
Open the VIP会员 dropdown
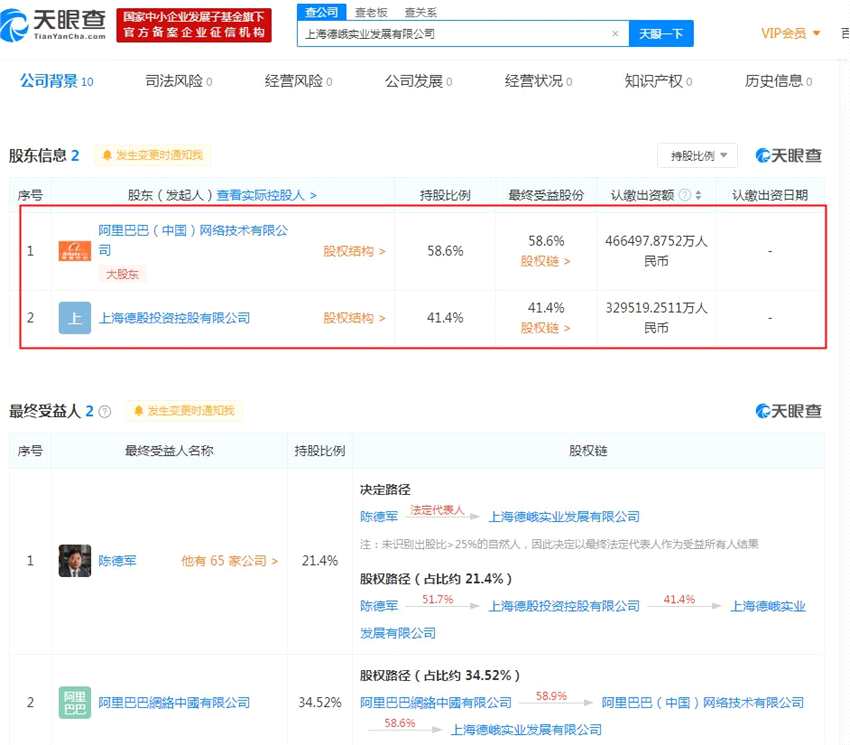[x=790, y=34]
